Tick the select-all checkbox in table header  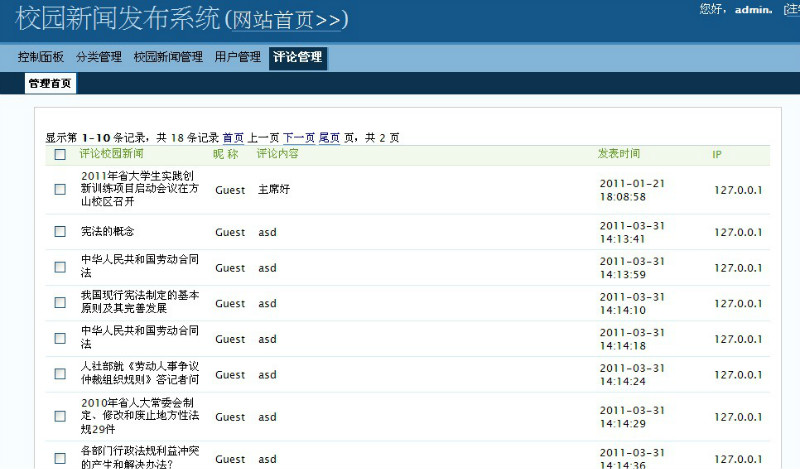tap(60, 154)
